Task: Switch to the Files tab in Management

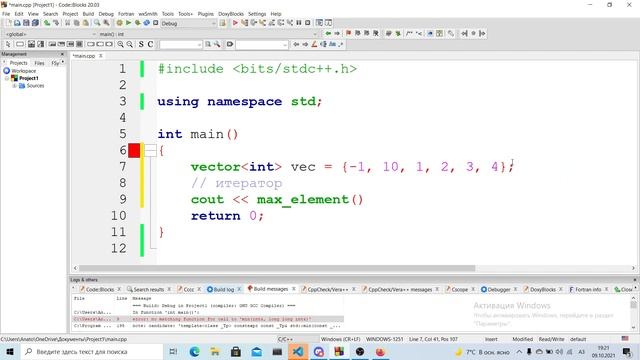Action: [x=40, y=63]
